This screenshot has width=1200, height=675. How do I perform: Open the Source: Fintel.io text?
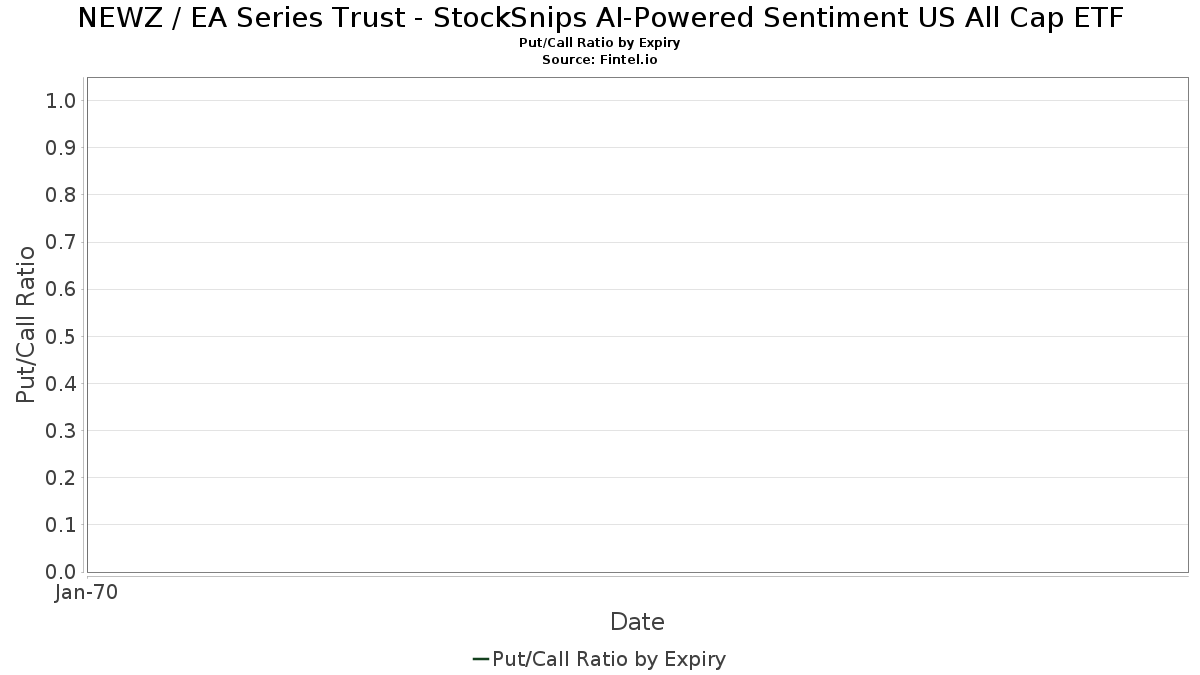tap(600, 60)
